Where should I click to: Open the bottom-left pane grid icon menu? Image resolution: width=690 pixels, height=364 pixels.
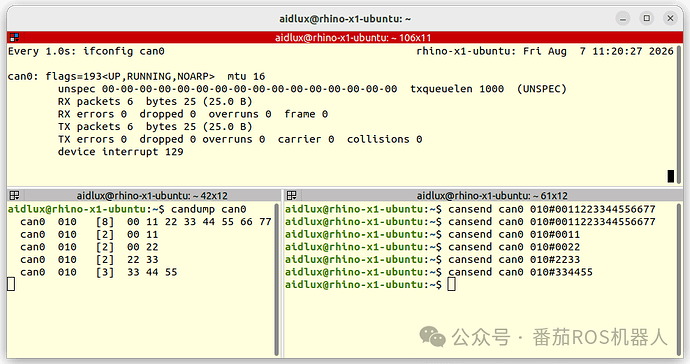[x=15, y=195]
